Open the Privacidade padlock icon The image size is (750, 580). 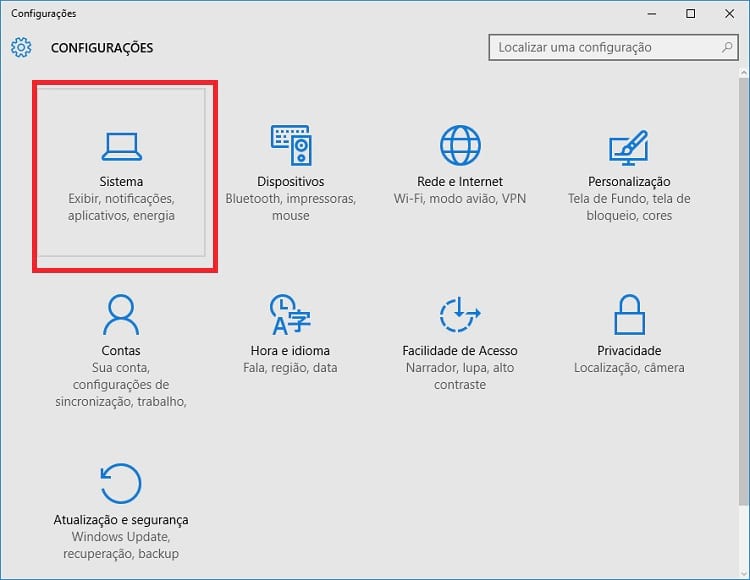(629, 314)
